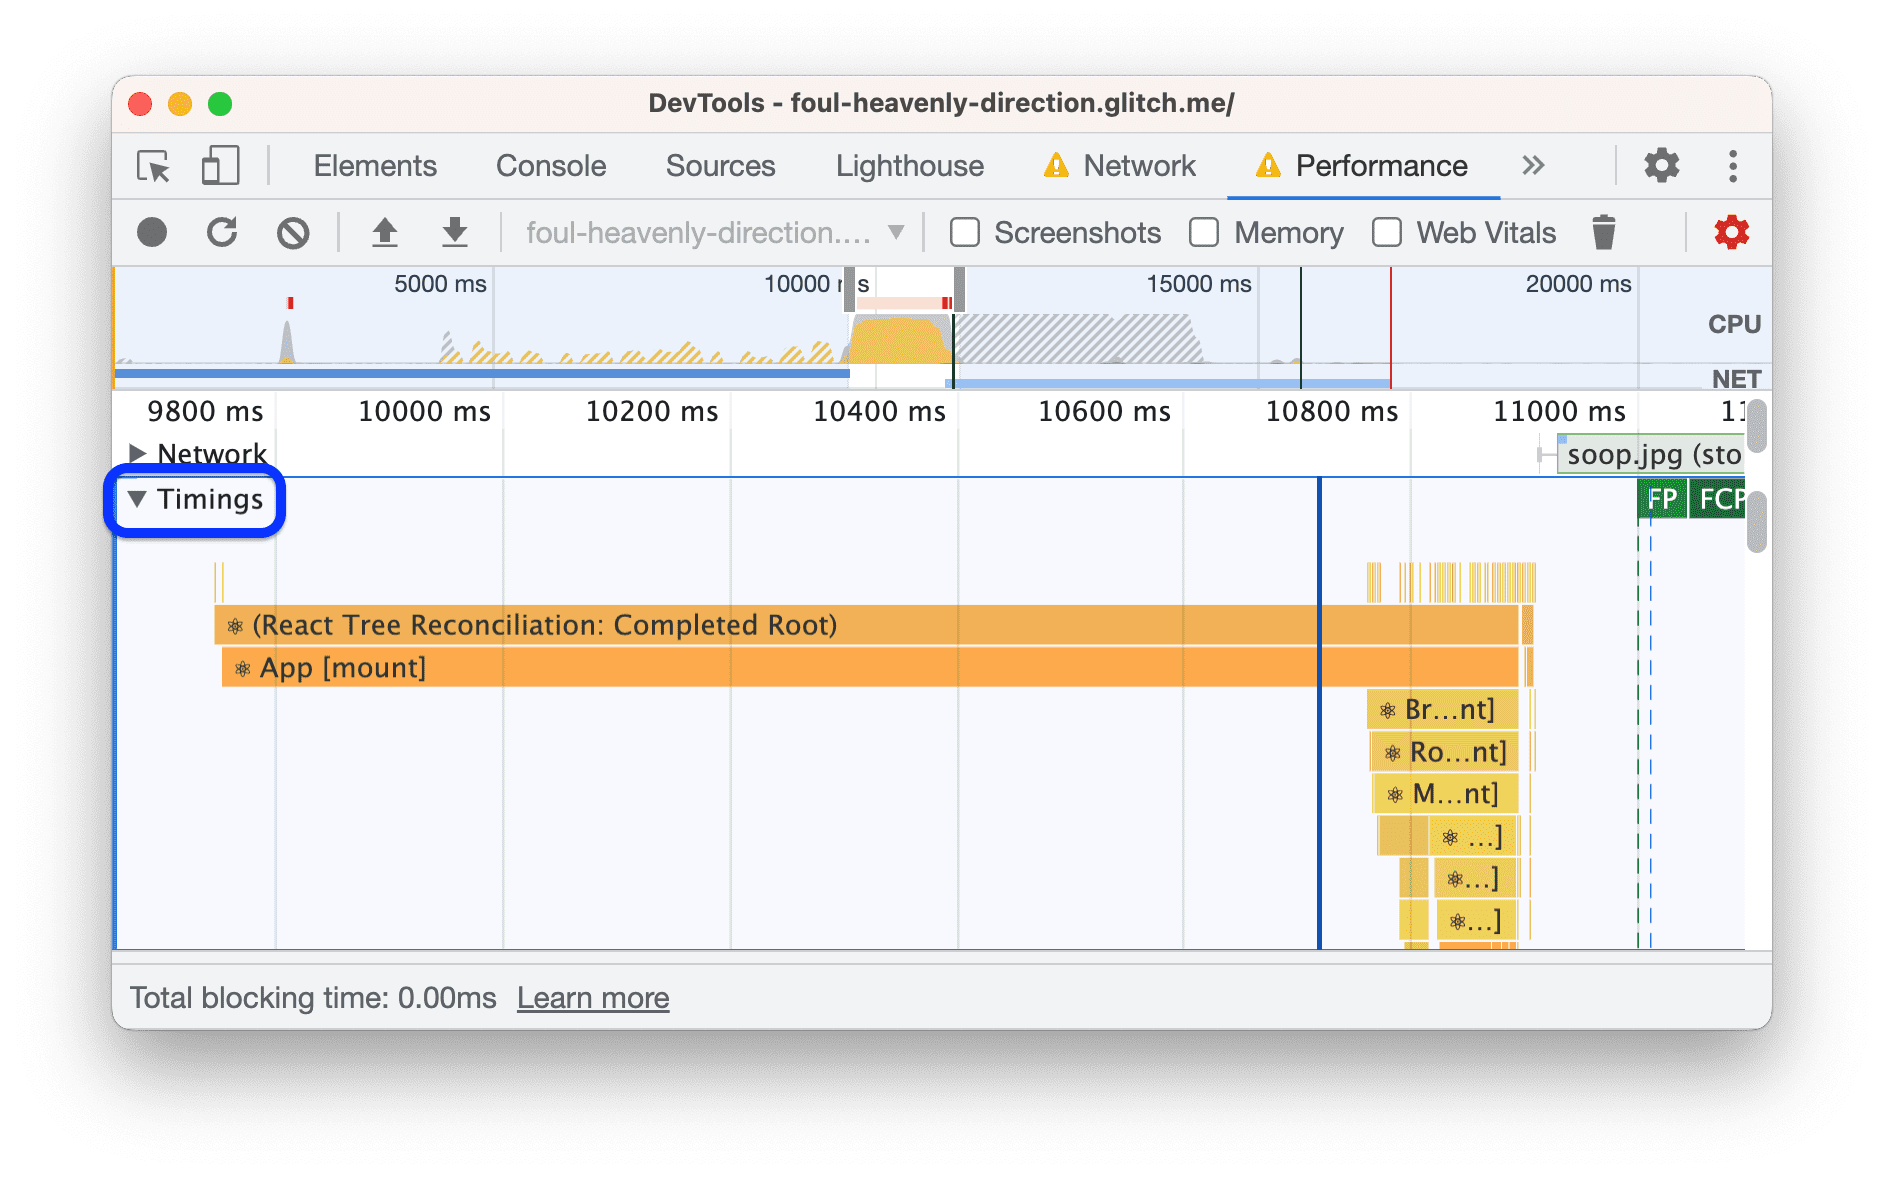
Task: Open DevTools settings gear
Action: 1662,166
